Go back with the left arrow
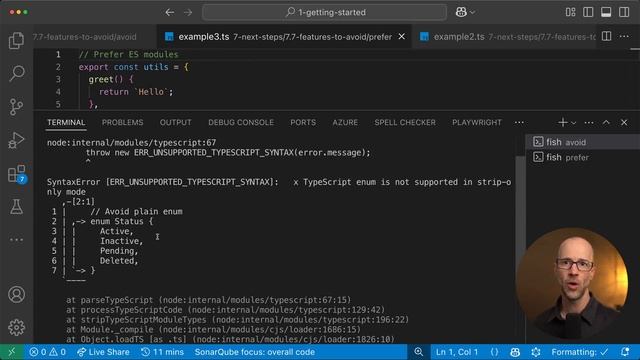This screenshot has width=640, height=360. (x=170, y=13)
